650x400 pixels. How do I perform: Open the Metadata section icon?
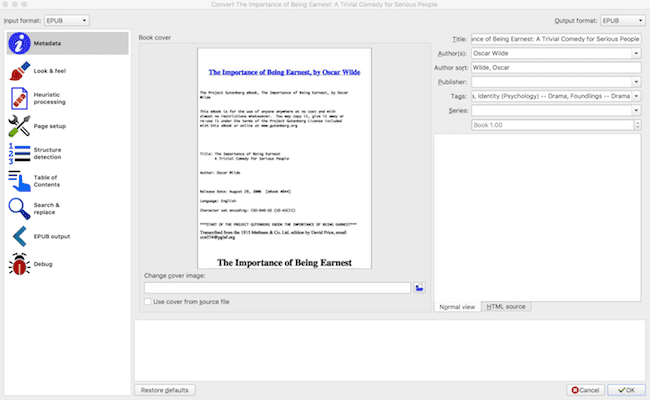[x=19, y=43]
